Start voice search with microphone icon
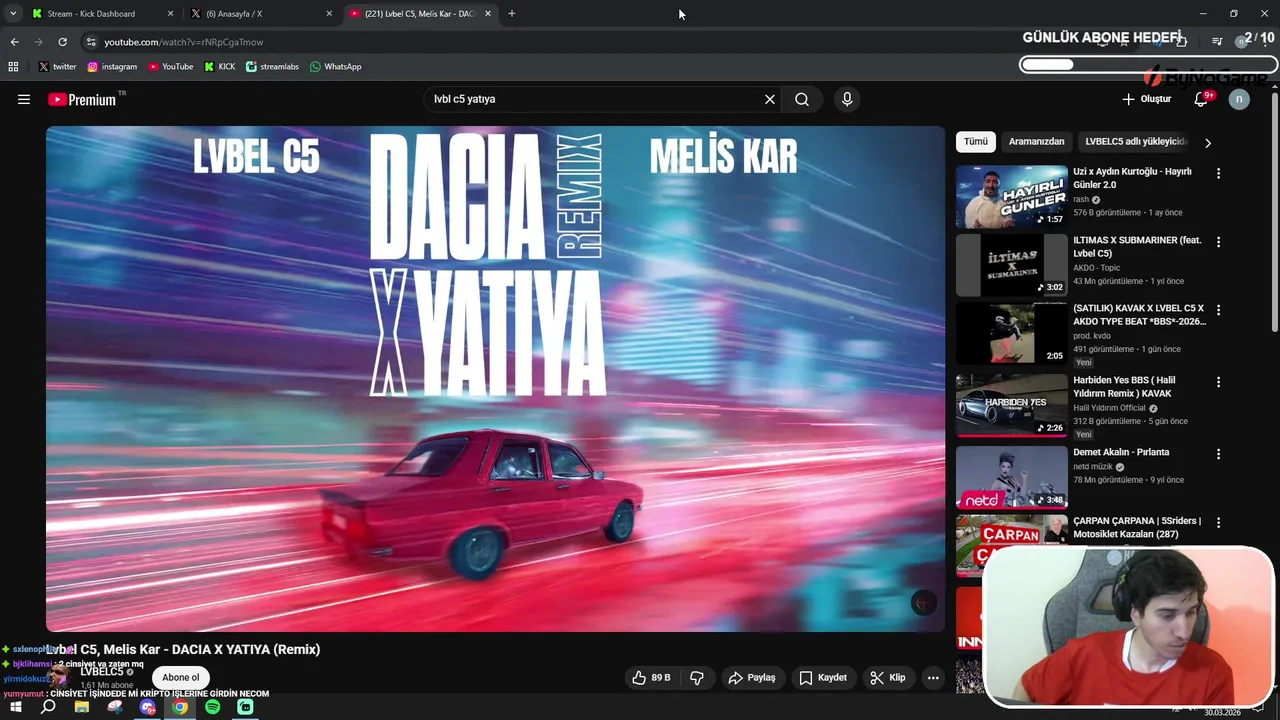 [x=847, y=99]
